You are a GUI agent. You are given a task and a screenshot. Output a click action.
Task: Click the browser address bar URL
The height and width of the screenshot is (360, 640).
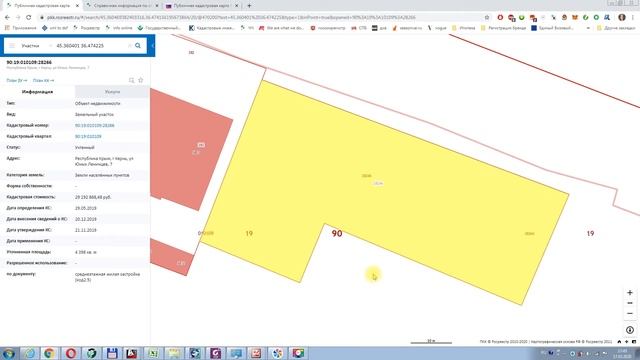(231, 18)
